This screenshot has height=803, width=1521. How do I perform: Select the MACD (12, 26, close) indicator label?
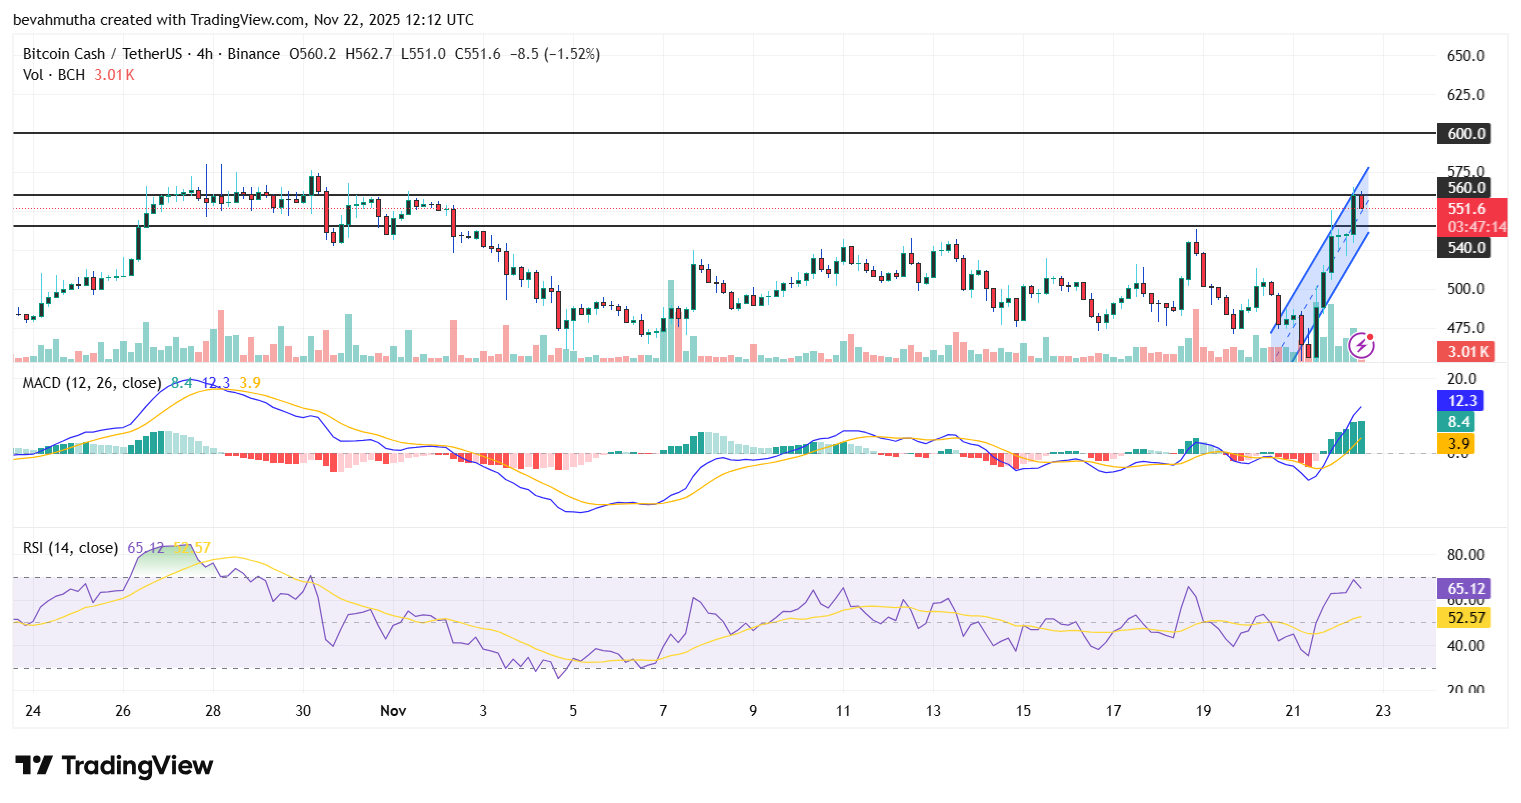91,382
